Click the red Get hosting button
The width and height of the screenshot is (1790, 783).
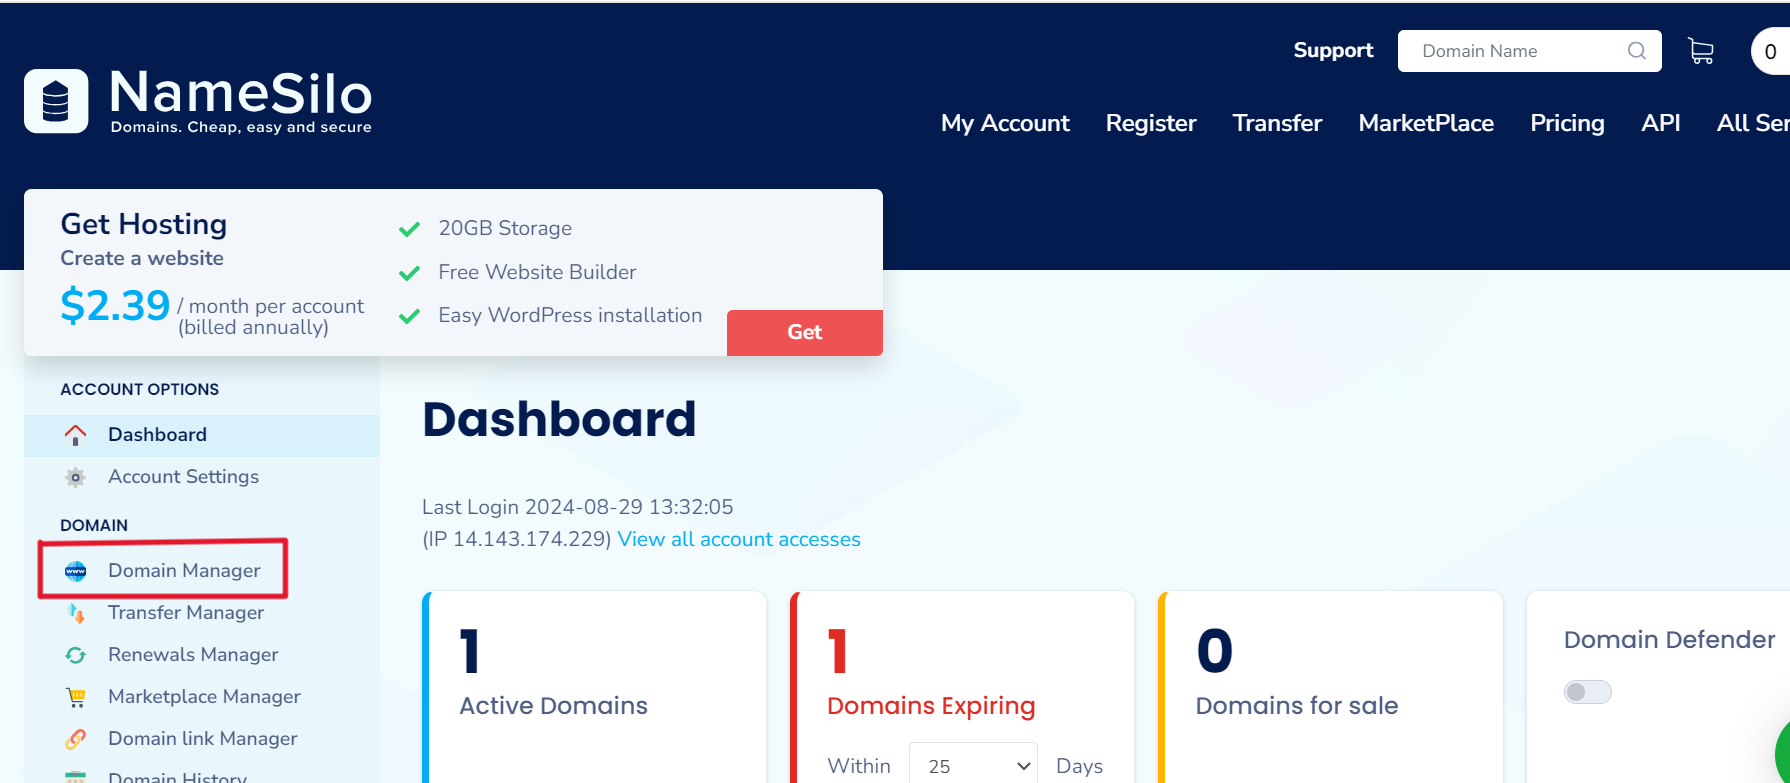805,333
